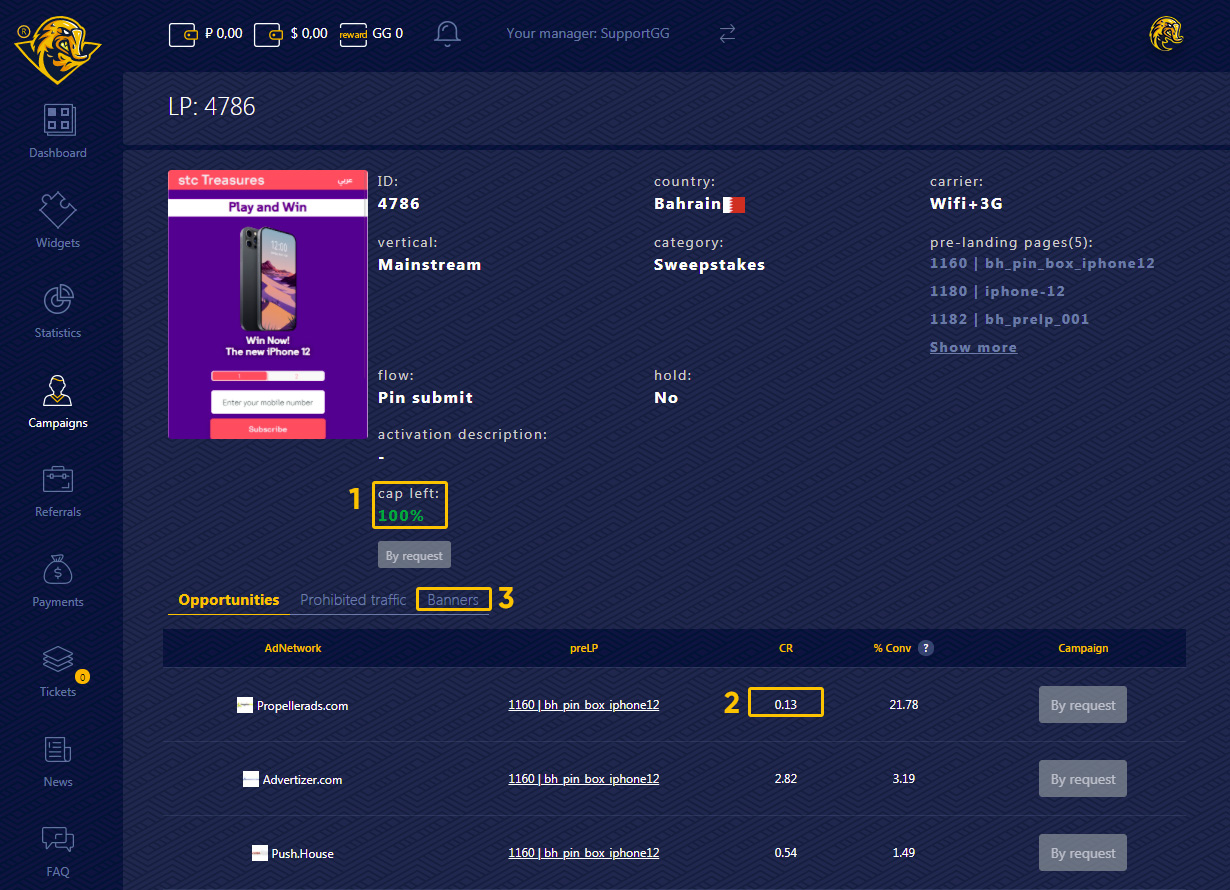
Task: Open pre-landing page 1160 bh_pin_box_iphone12 in details
Action: [x=1042, y=263]
